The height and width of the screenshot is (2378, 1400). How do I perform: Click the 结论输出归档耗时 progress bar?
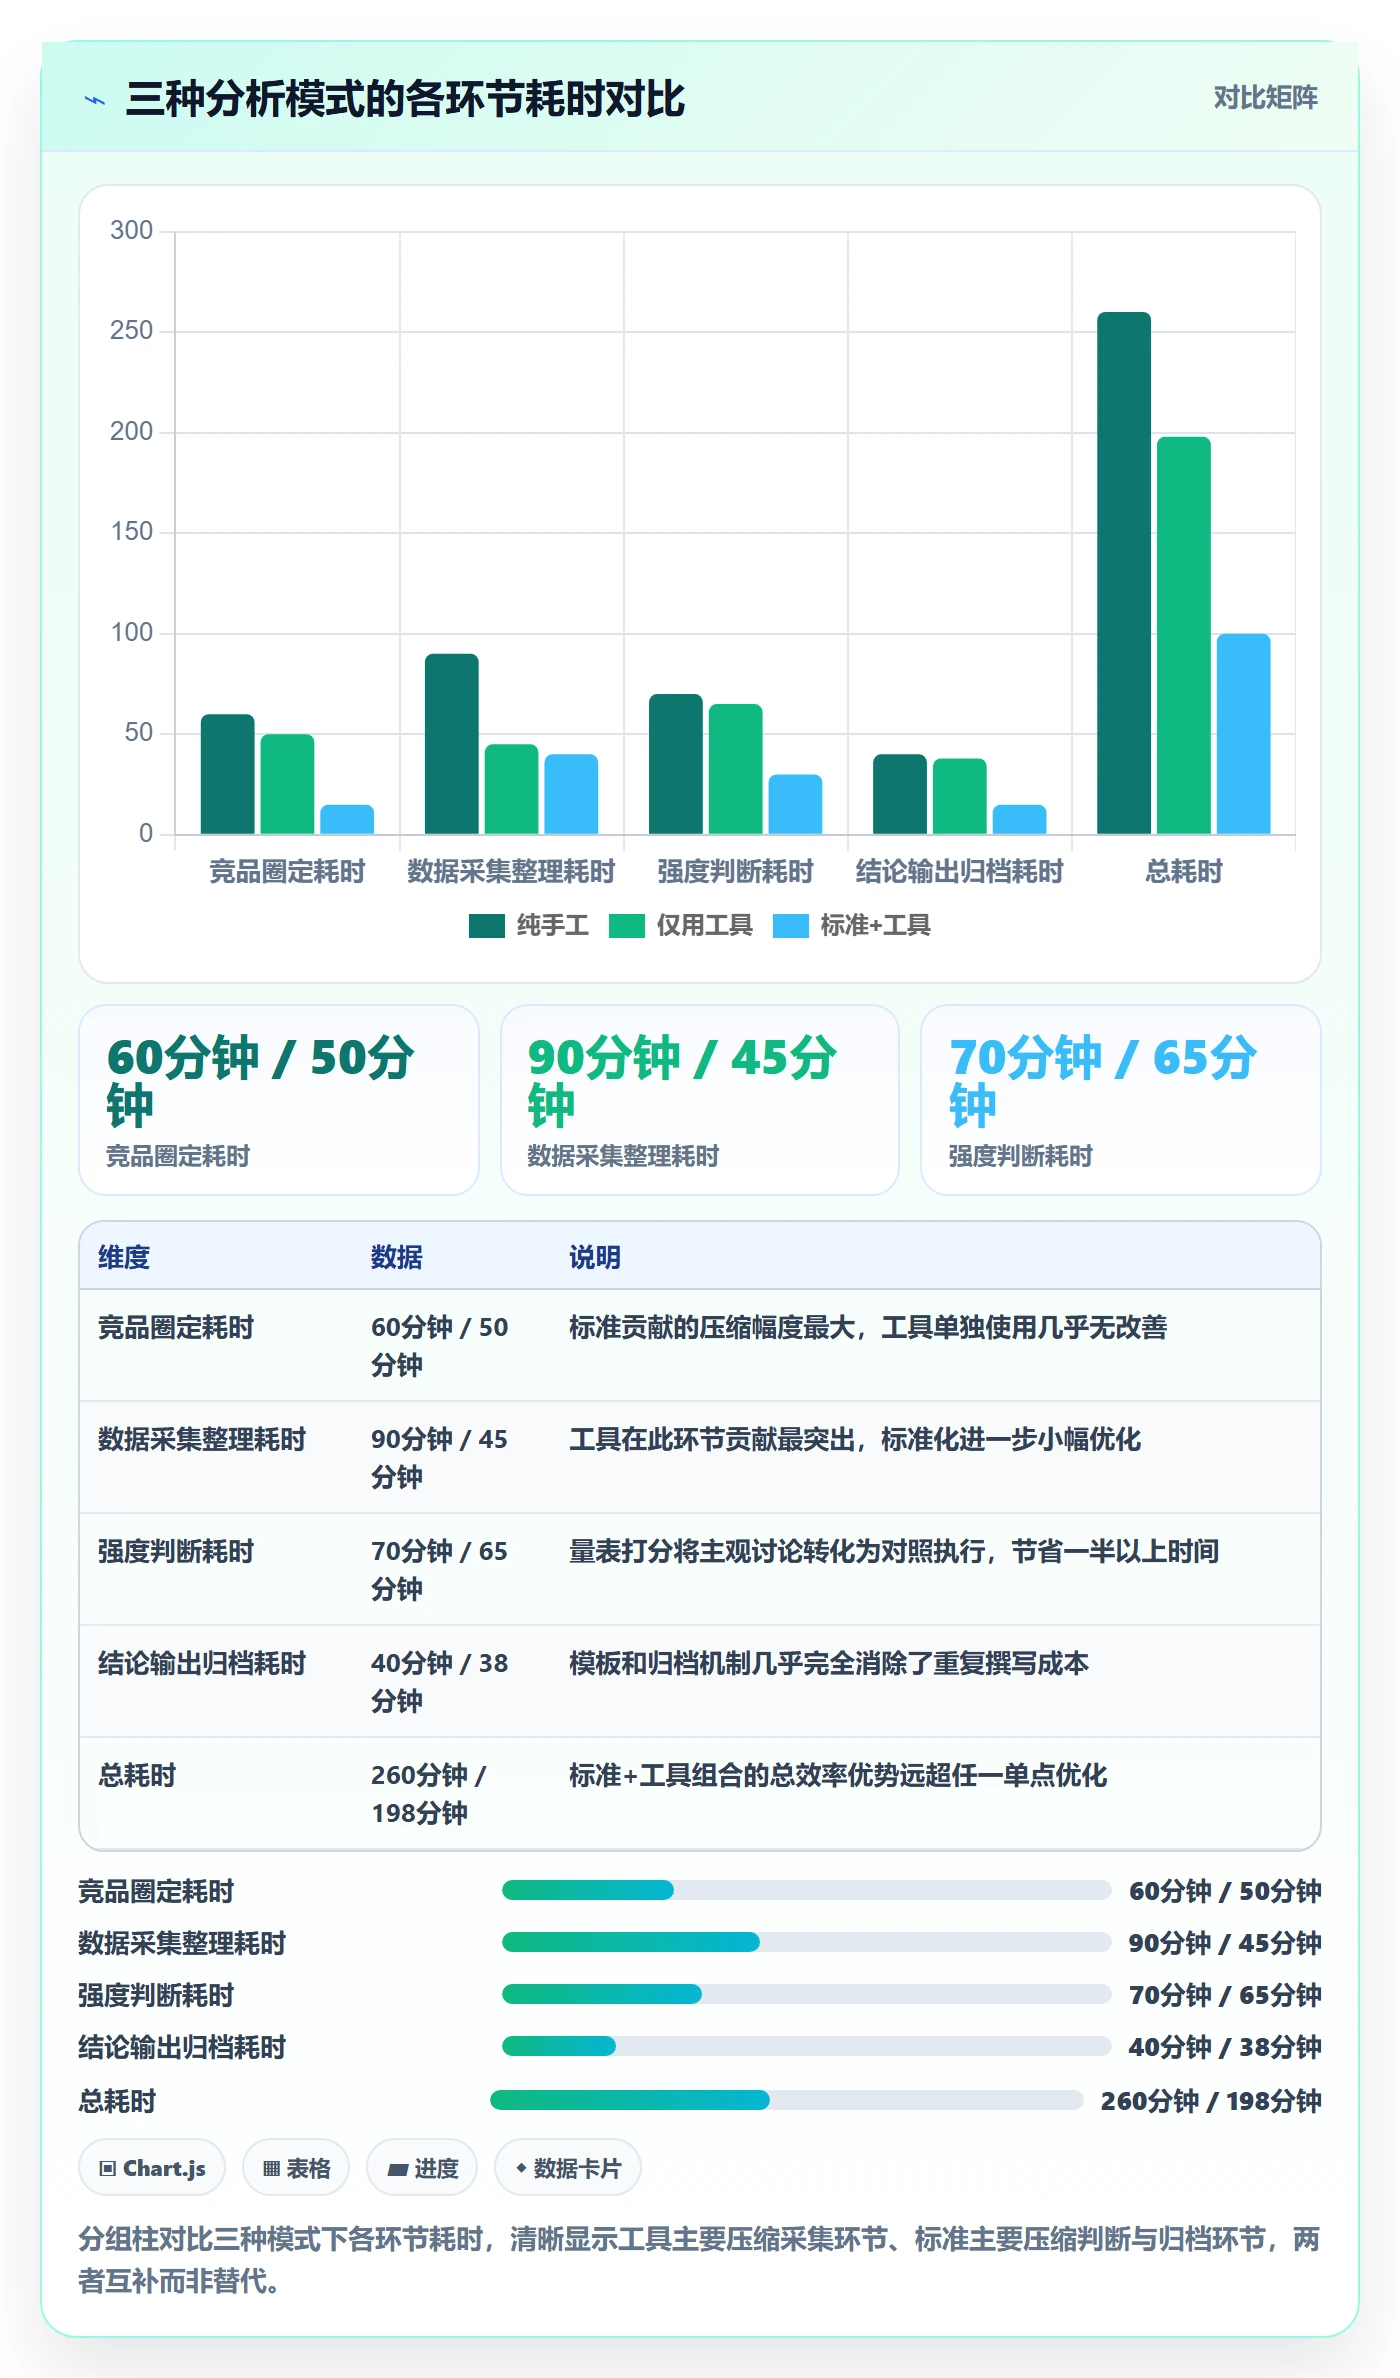click(x=806, y=2046)
